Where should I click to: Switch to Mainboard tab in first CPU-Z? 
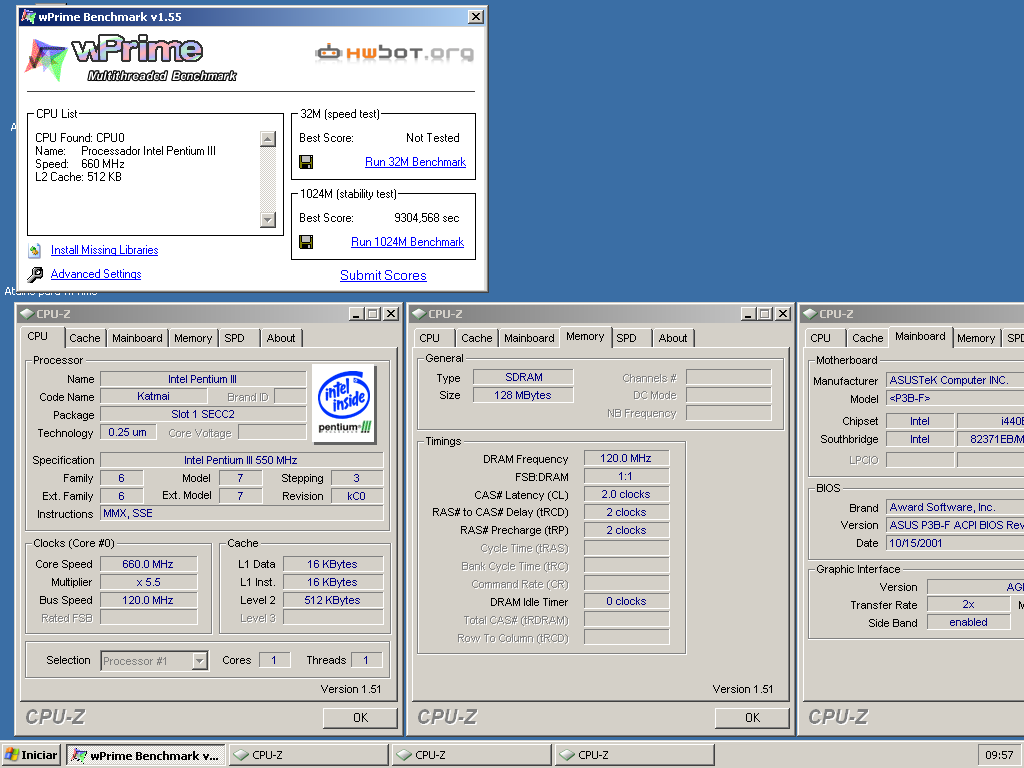tap(137, 338)
